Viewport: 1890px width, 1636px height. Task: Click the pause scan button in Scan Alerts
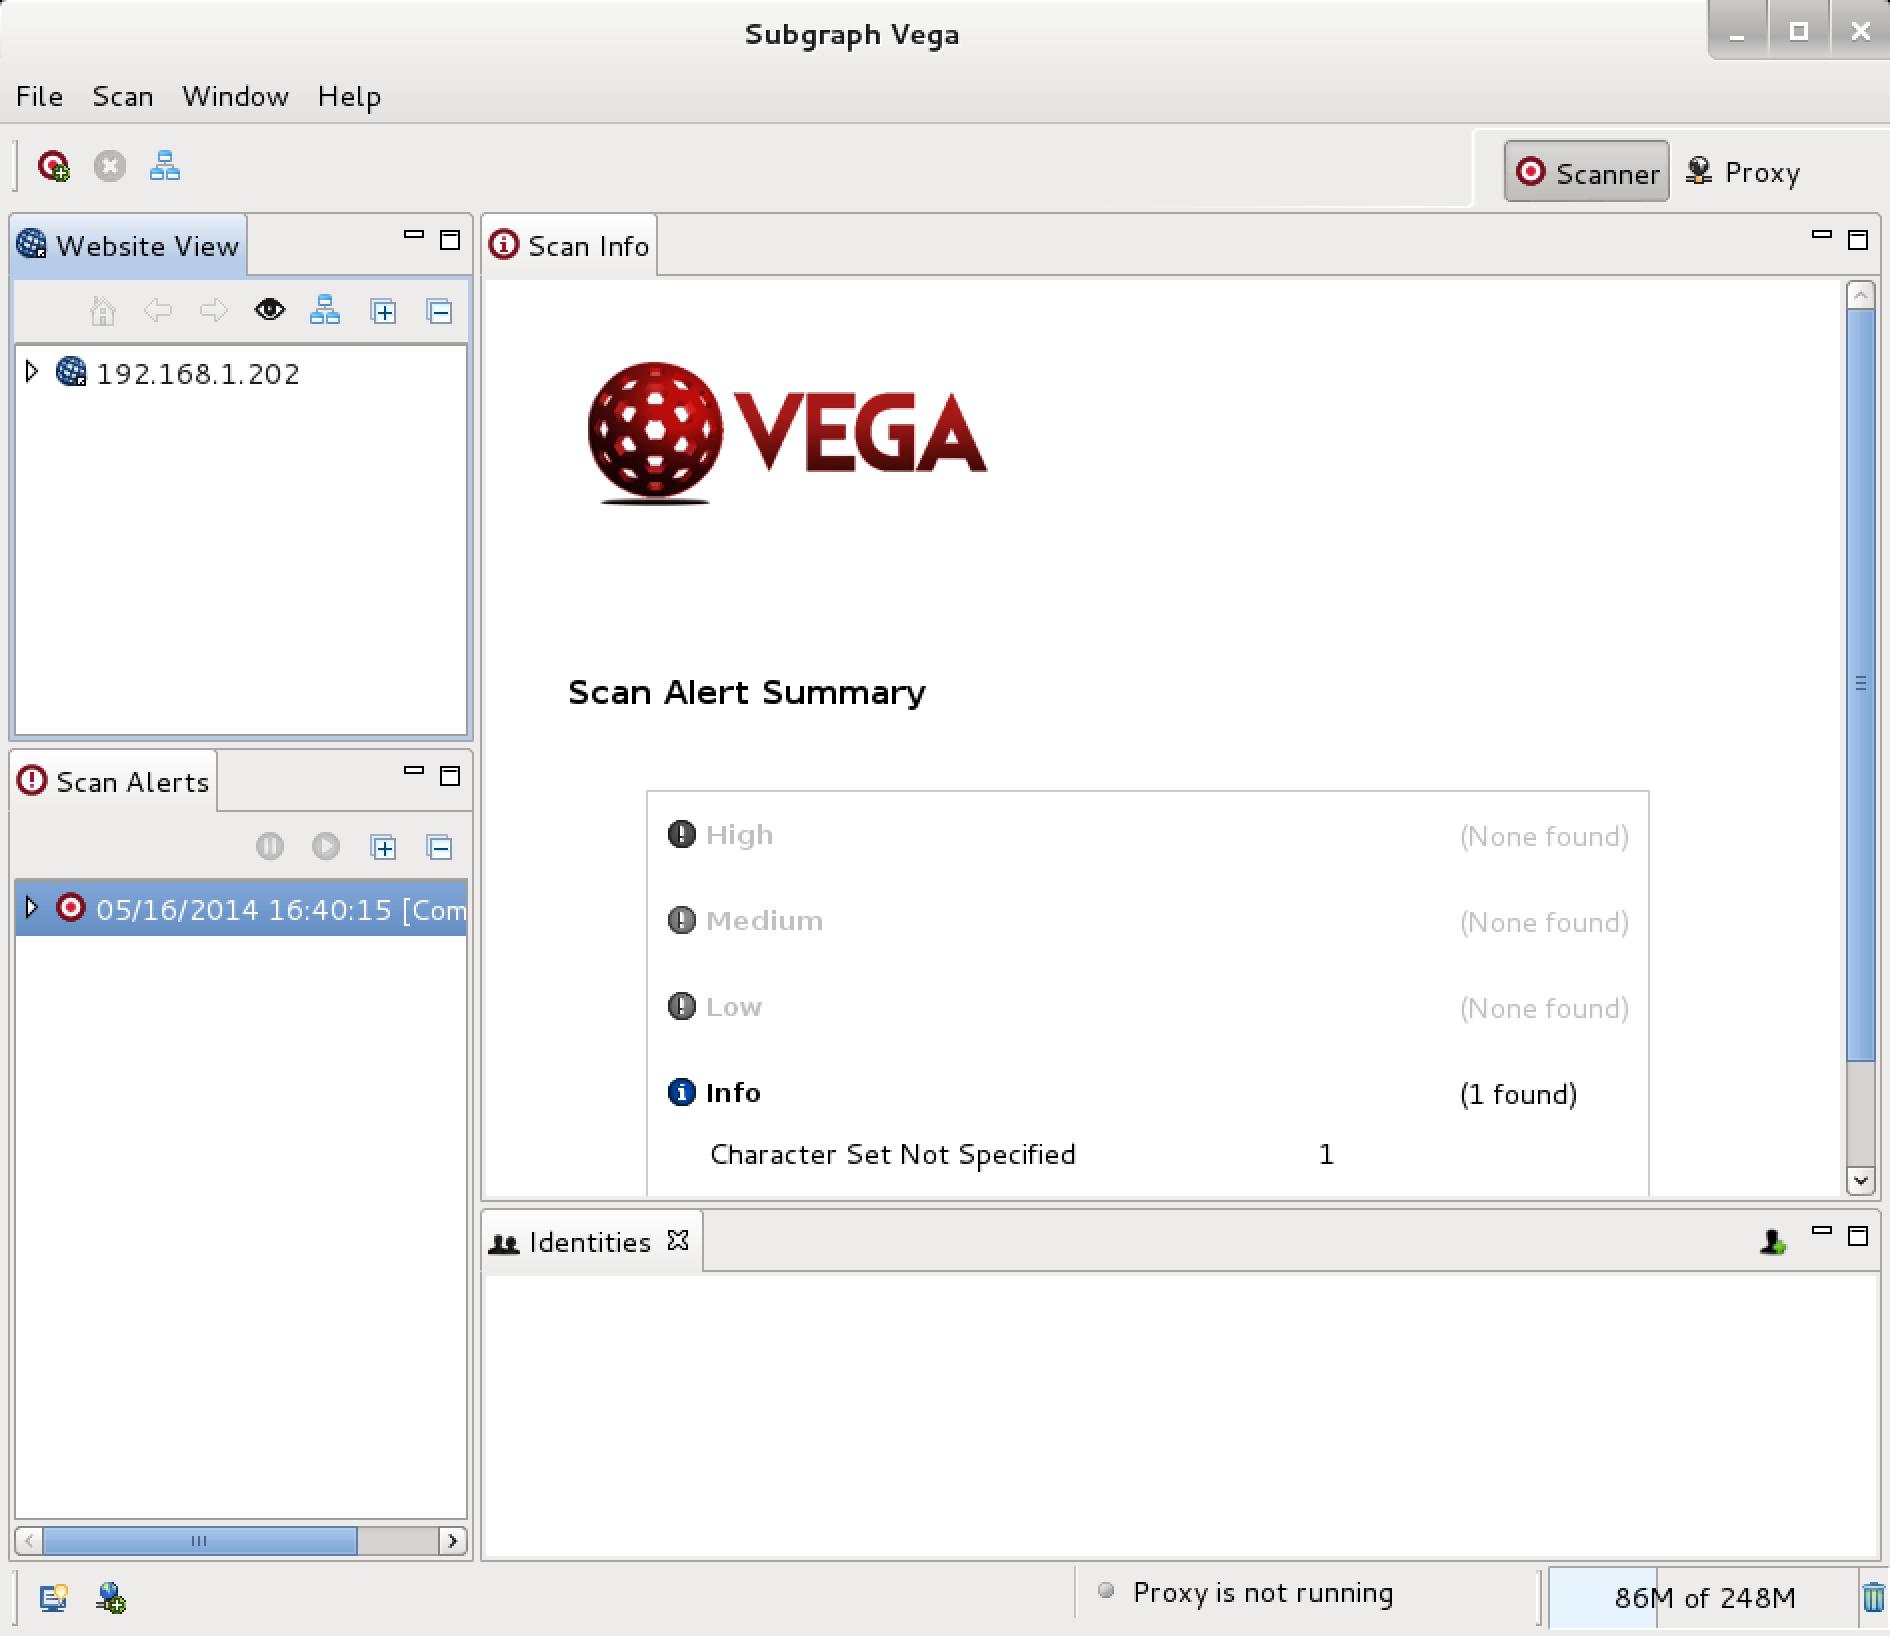point(270,847)
